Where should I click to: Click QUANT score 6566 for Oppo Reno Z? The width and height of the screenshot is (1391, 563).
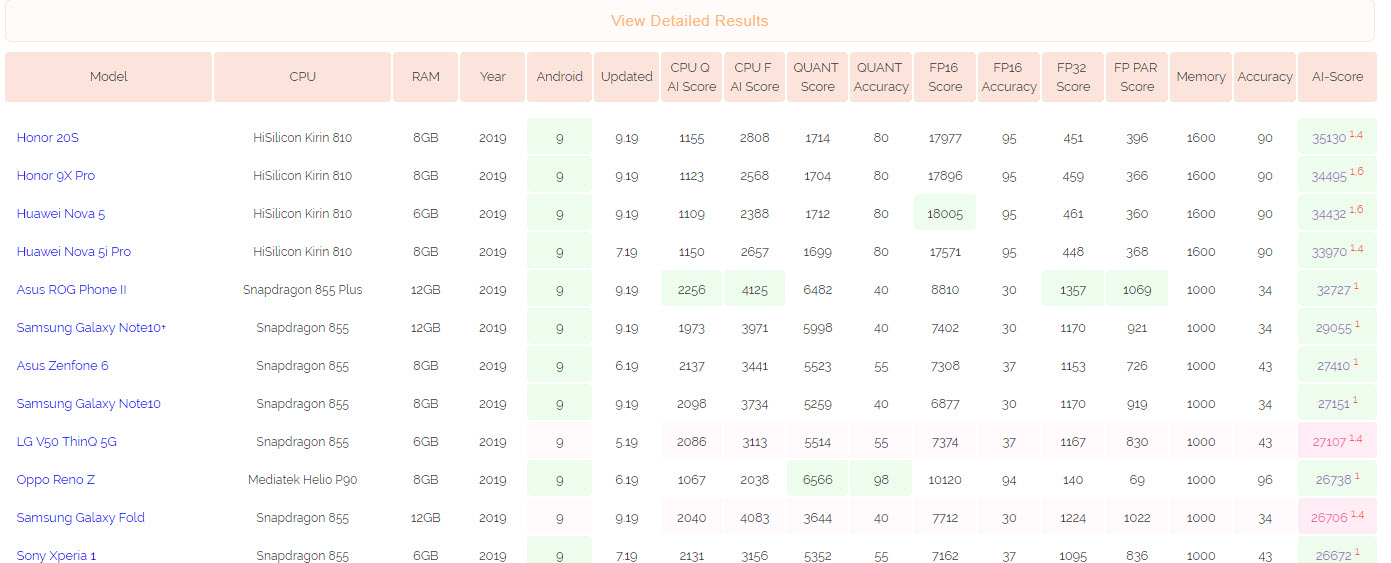point(817,479)
